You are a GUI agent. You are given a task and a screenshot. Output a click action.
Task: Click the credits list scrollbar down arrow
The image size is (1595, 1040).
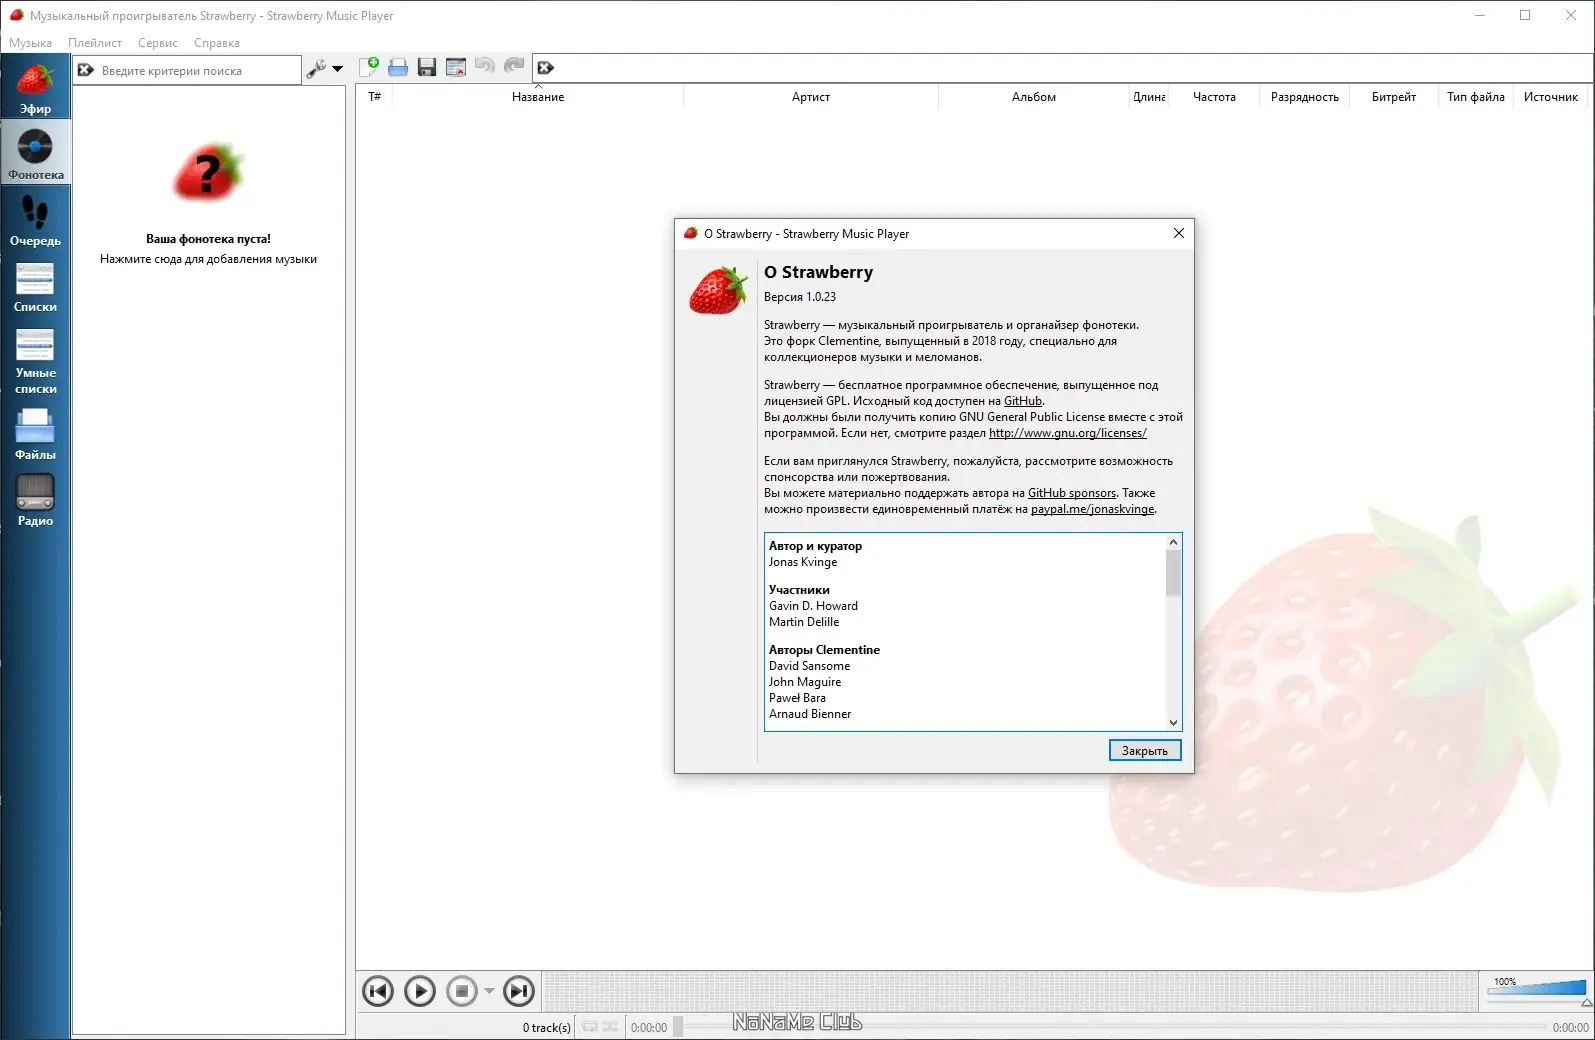coord(1174,723)
